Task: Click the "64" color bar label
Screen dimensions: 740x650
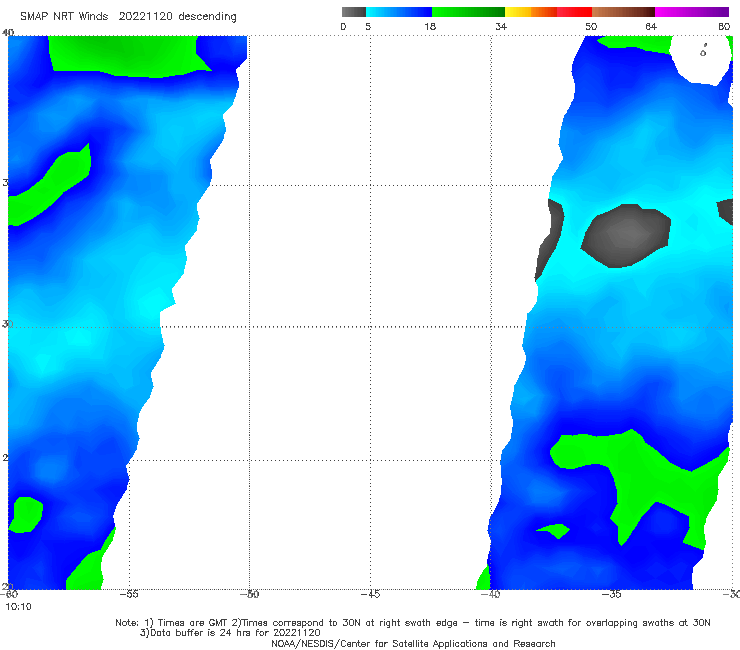Action: (651, 26)
